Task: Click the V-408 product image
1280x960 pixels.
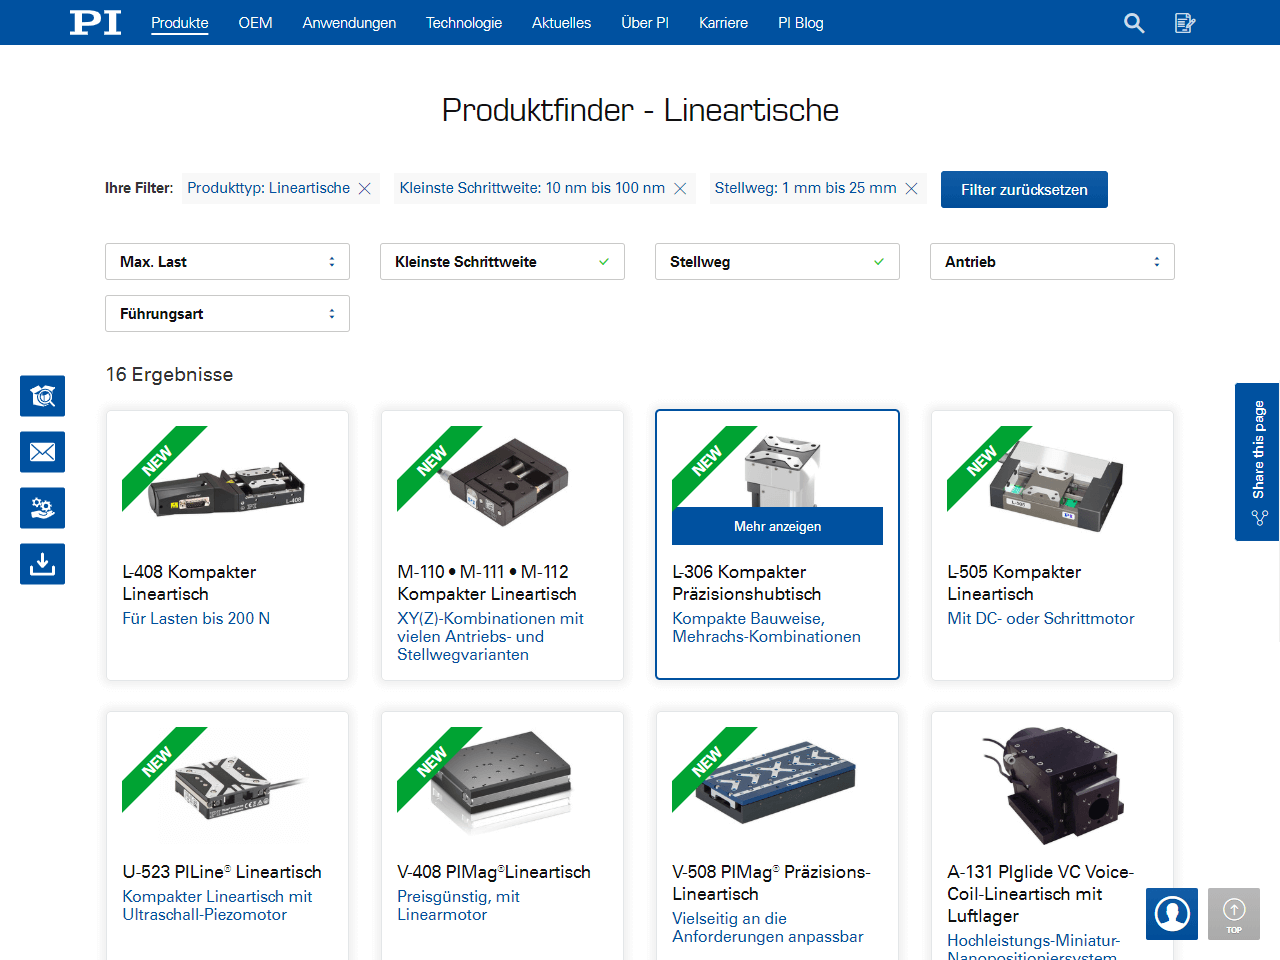Action: tap(502, 784)
